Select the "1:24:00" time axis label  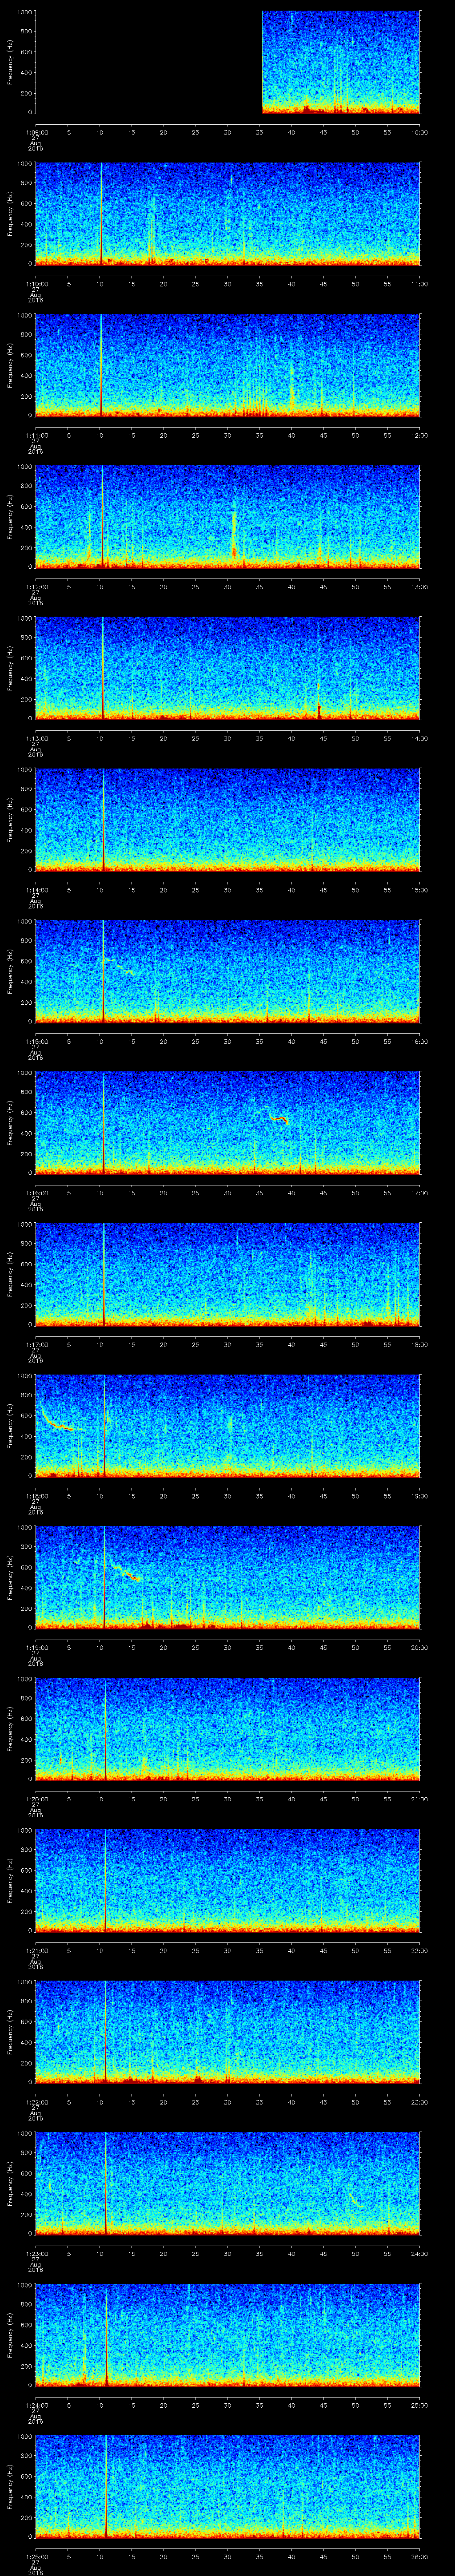coord(36,2405)
